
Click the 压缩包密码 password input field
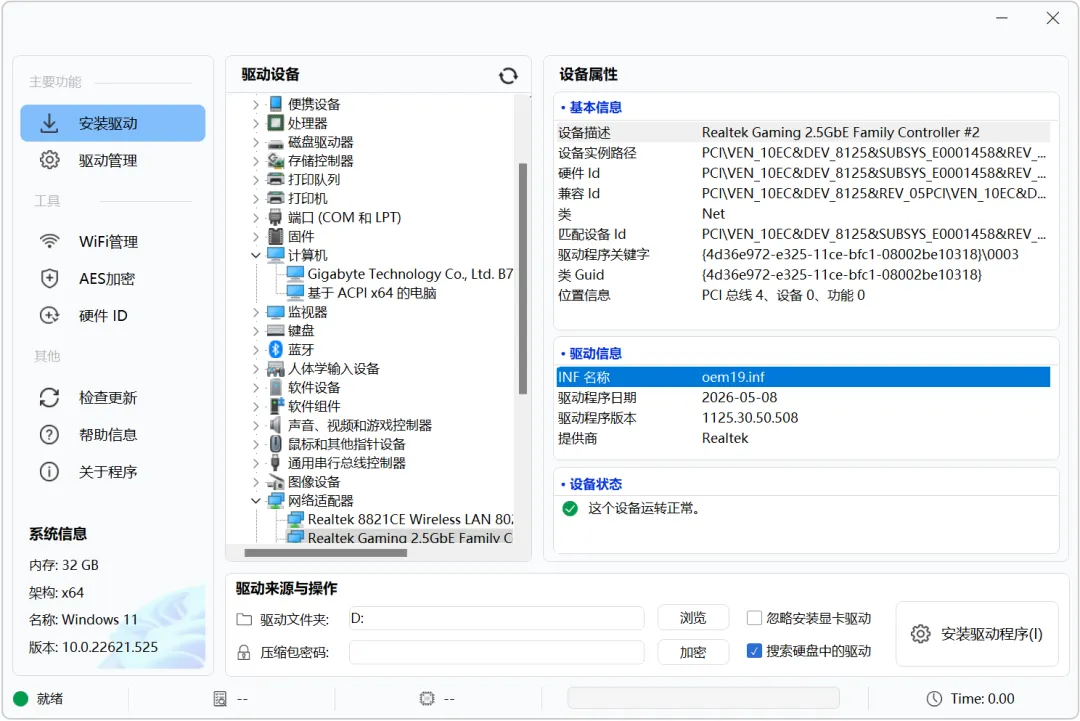point(497,652)
